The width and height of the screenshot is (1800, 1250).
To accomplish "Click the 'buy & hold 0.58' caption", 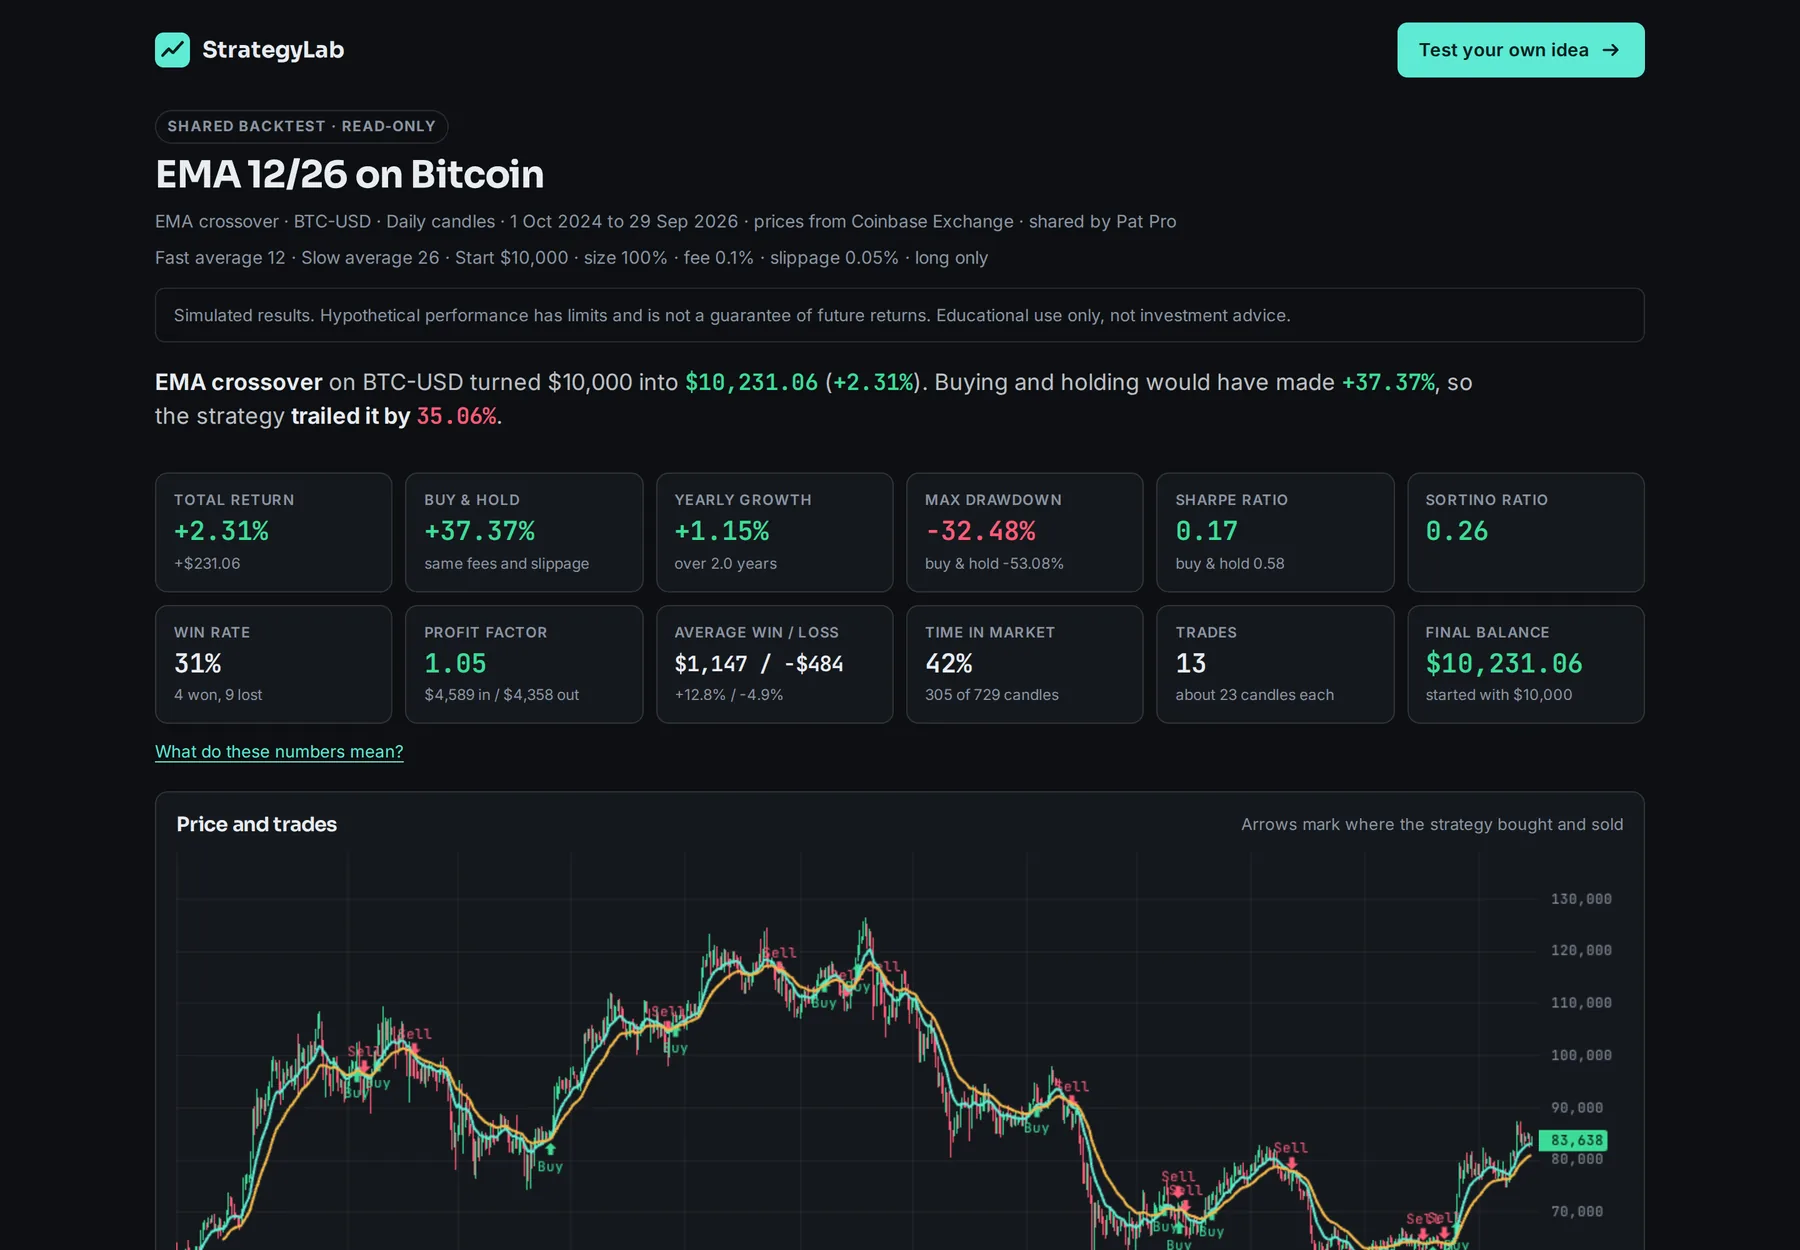I will click(1229, 564).
